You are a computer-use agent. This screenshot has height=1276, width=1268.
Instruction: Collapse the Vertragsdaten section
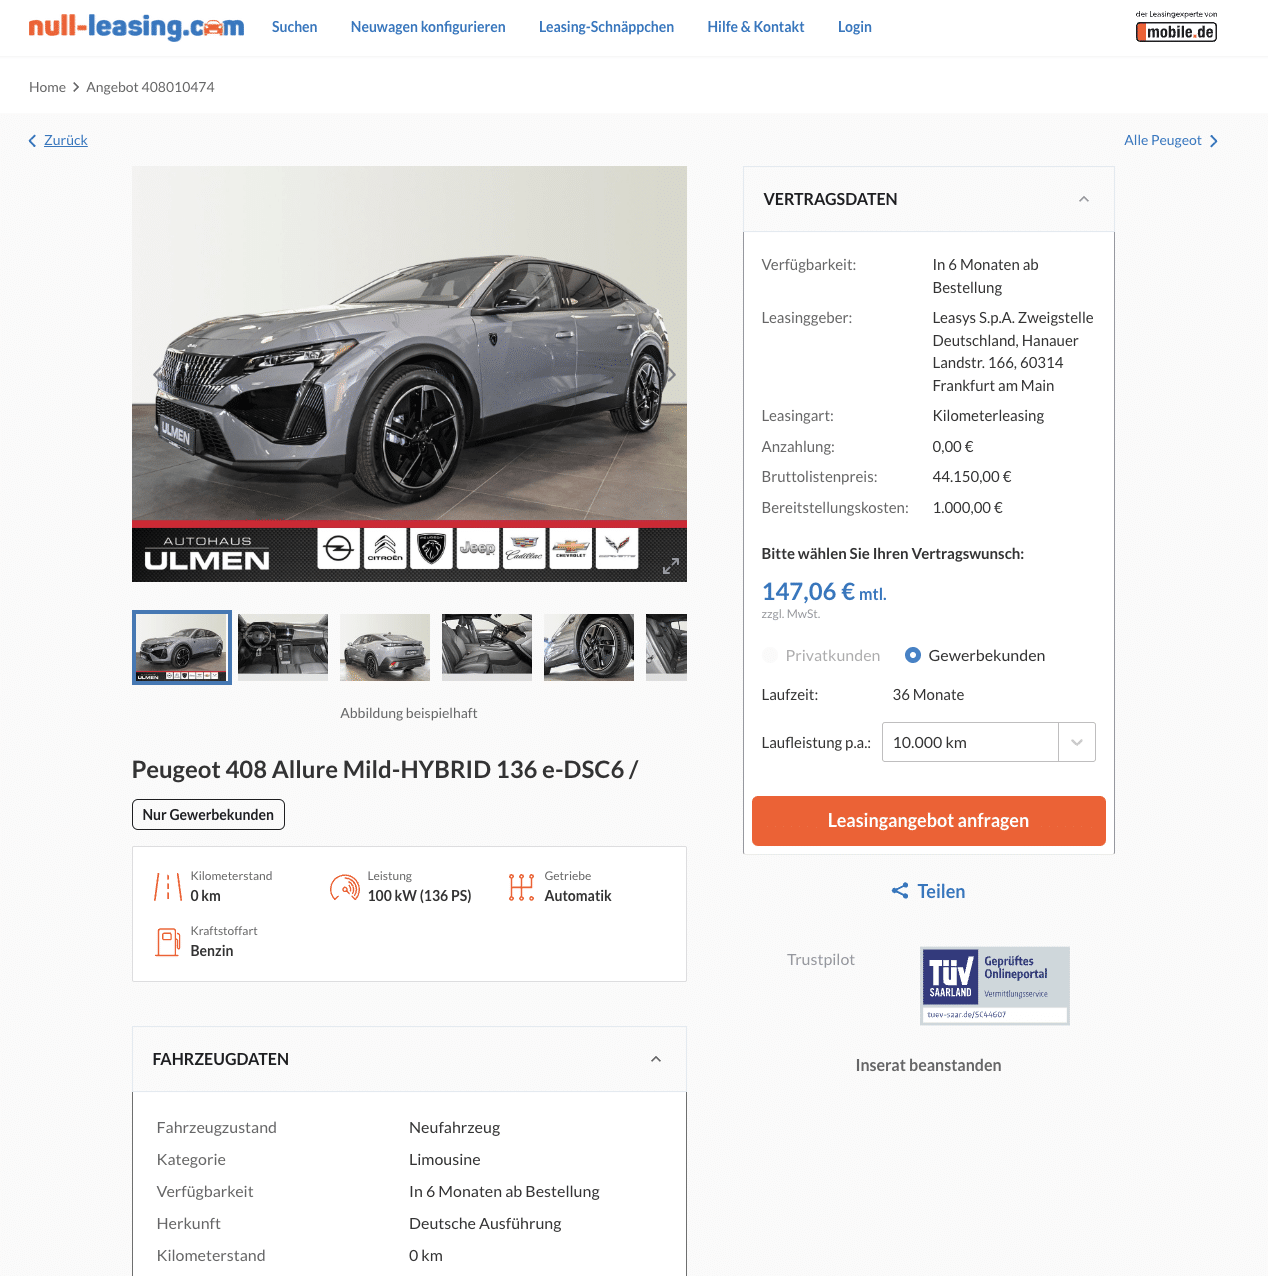click(x=1084, y=199)
